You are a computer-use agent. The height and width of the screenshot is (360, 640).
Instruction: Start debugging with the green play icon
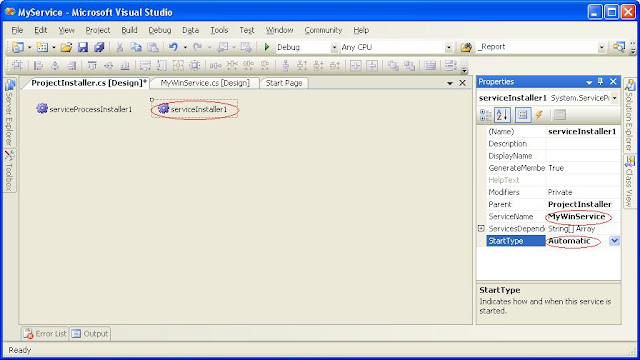click(x=267, y=47)
